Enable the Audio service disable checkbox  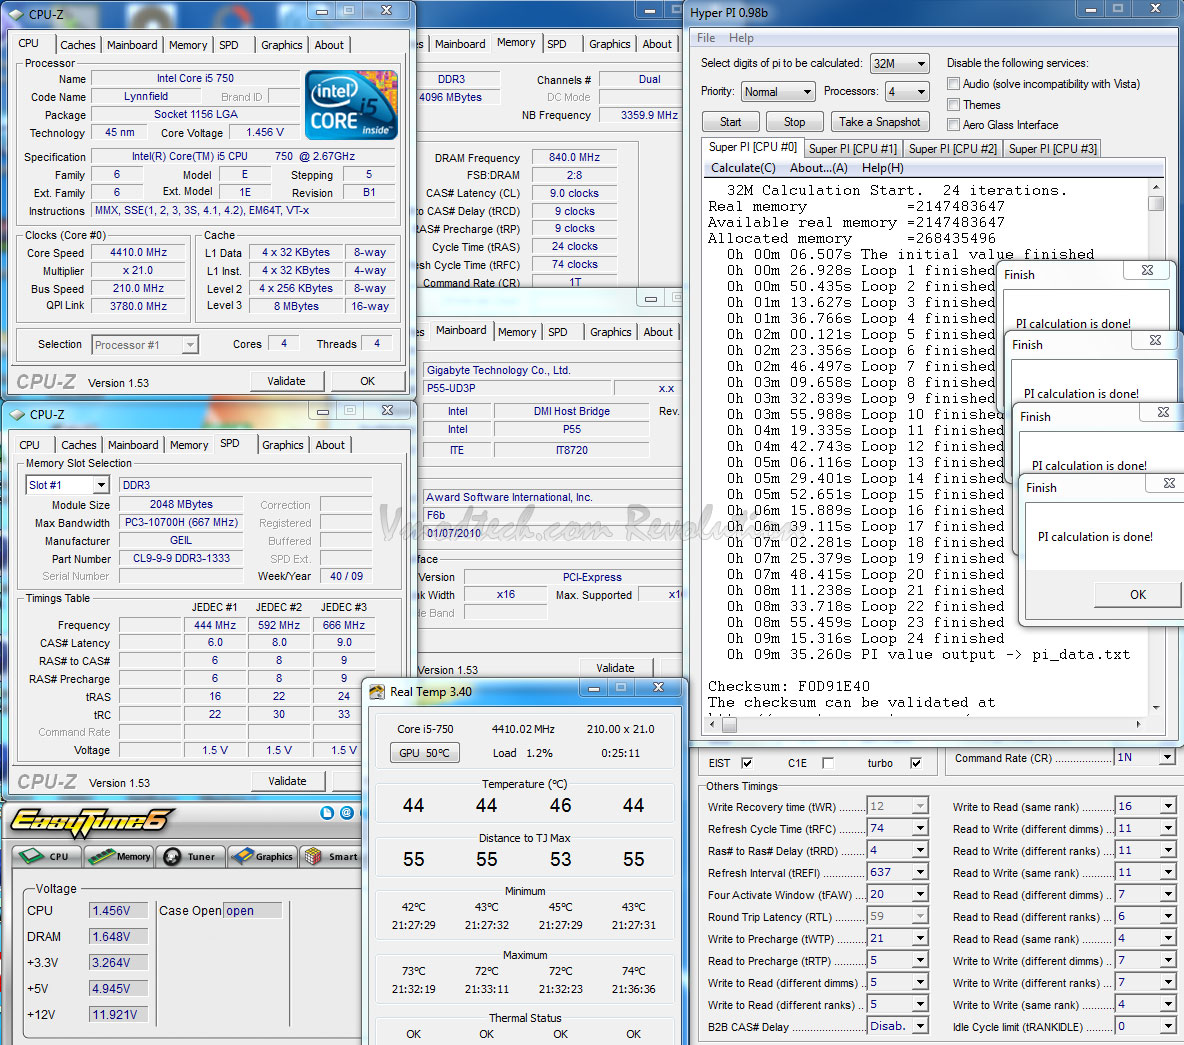[x=954, y=84]
